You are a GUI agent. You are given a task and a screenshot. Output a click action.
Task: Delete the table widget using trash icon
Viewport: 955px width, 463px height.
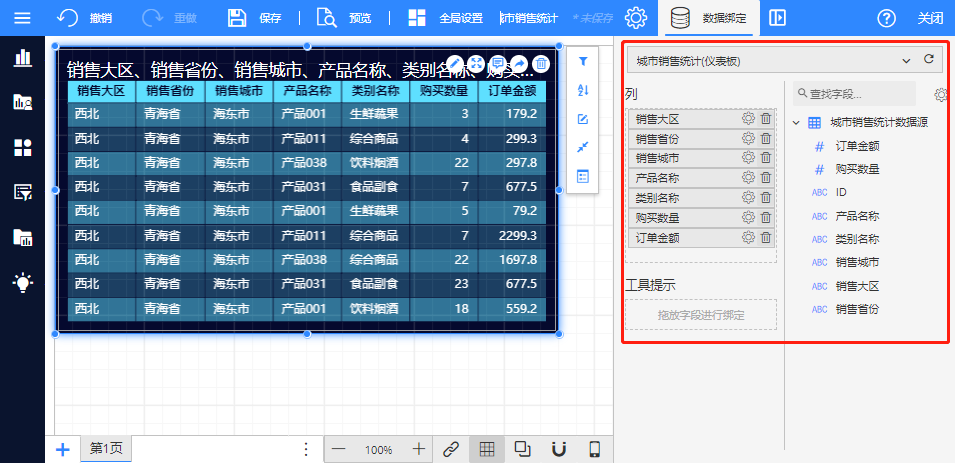click(x=541, y=64)
